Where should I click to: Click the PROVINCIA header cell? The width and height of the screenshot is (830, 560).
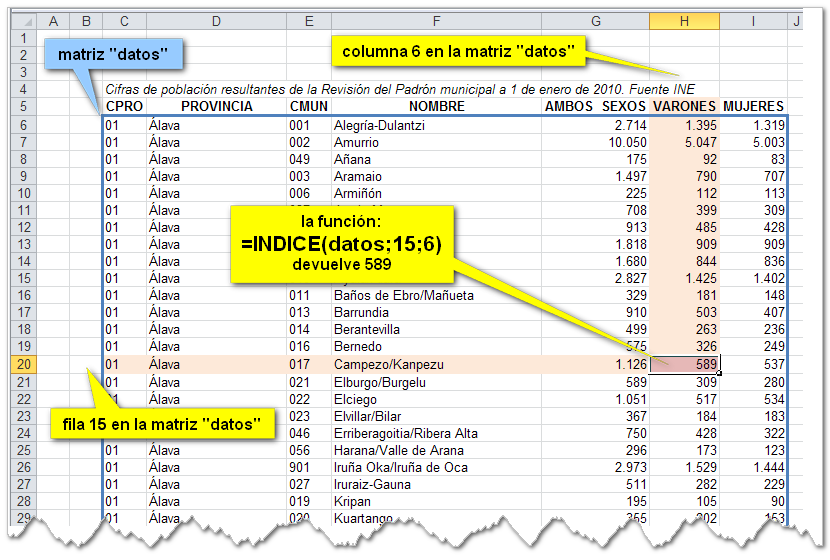tap(216, 107)
